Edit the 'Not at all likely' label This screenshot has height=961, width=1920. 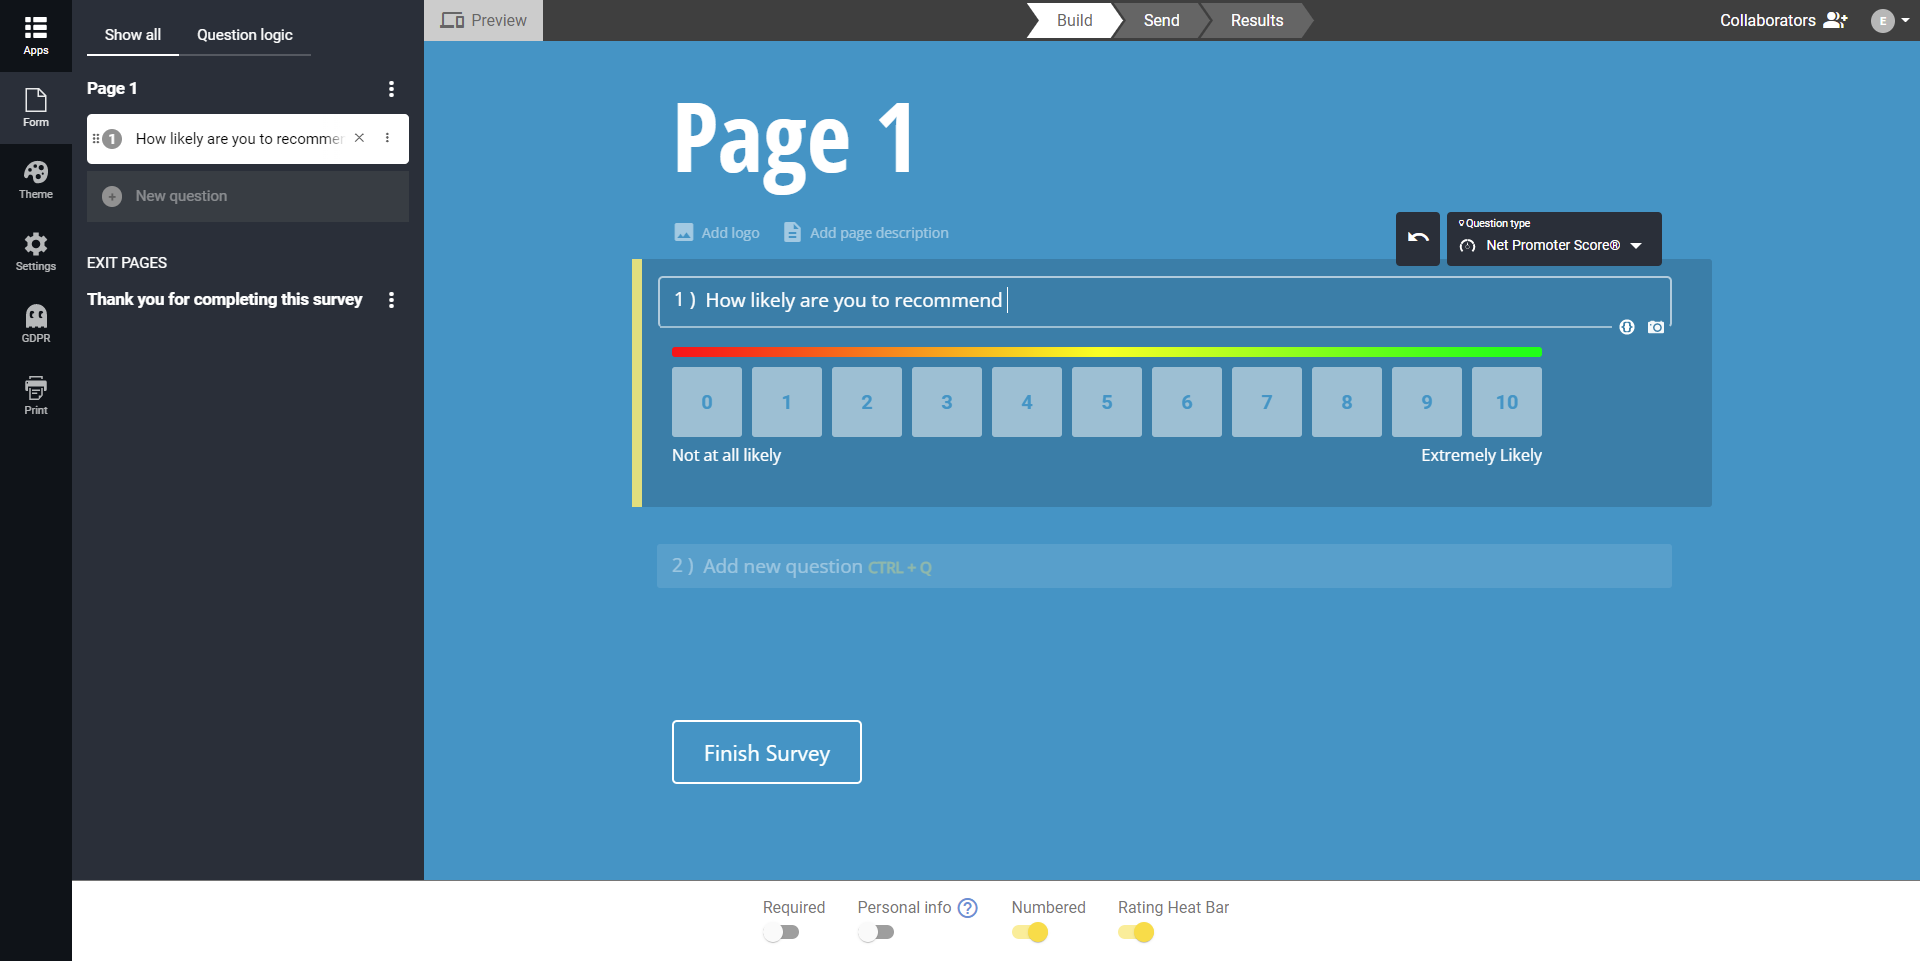[x=726, y=455]
